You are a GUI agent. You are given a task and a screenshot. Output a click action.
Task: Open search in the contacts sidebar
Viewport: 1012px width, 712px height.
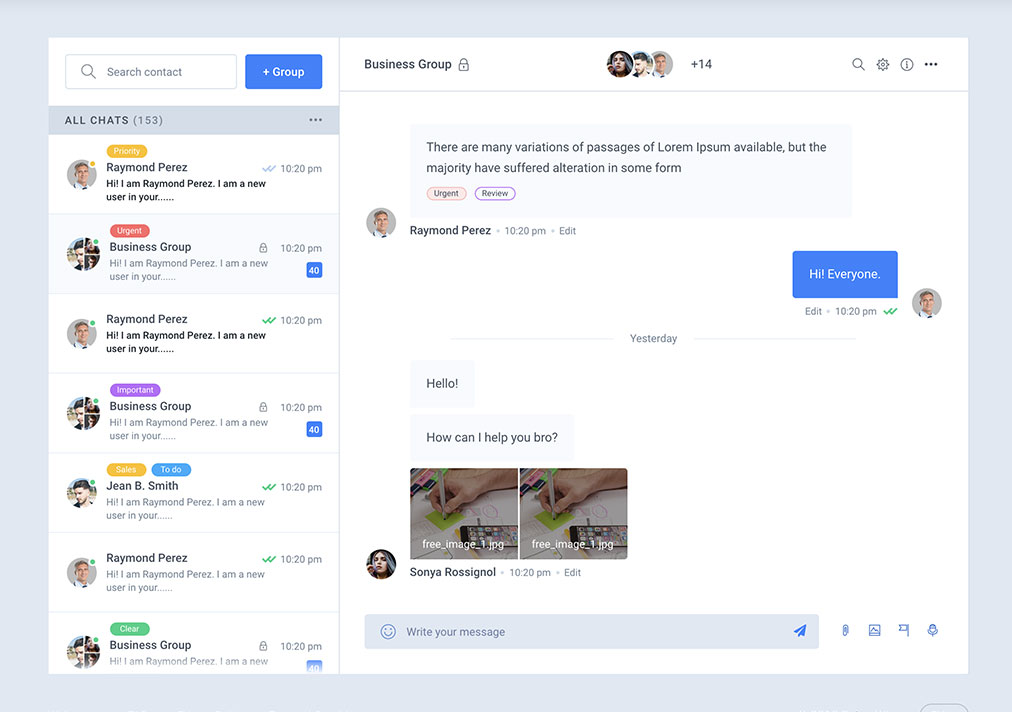150,71
